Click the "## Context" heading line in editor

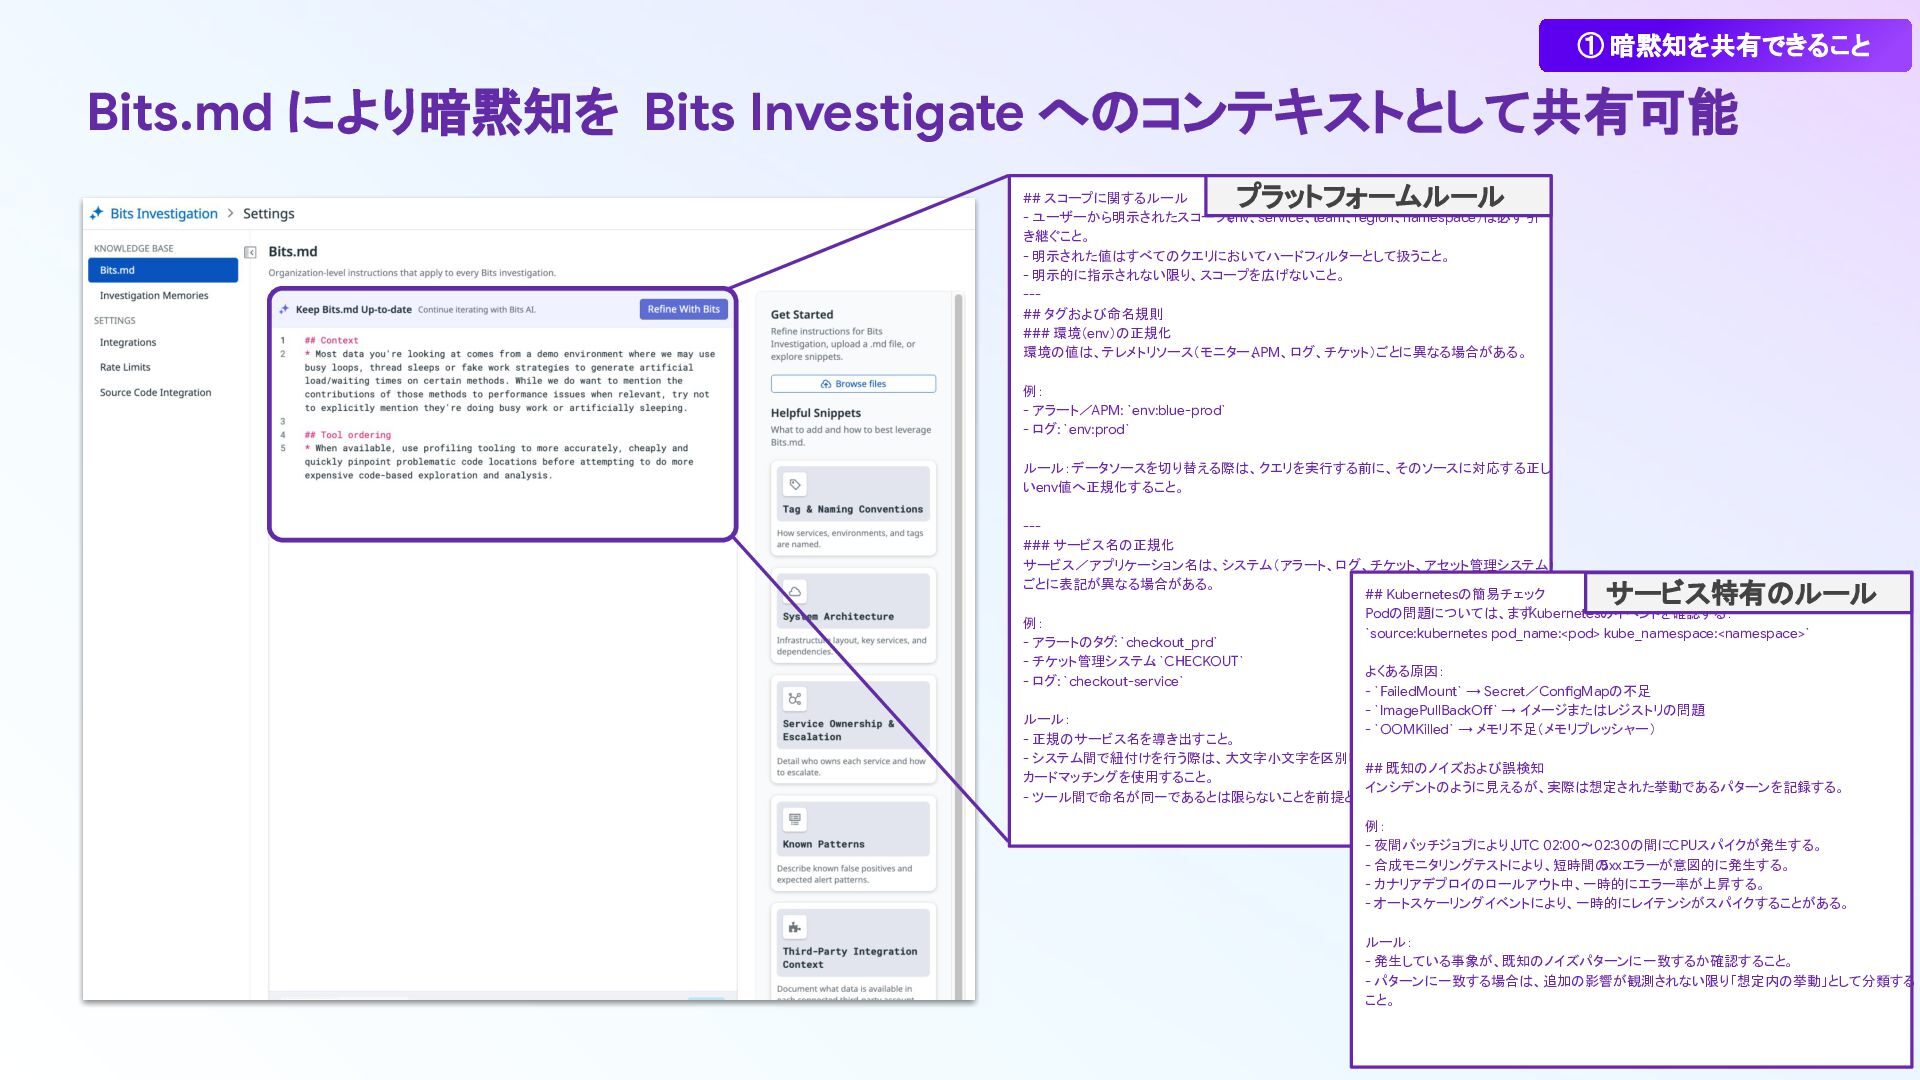331,340
